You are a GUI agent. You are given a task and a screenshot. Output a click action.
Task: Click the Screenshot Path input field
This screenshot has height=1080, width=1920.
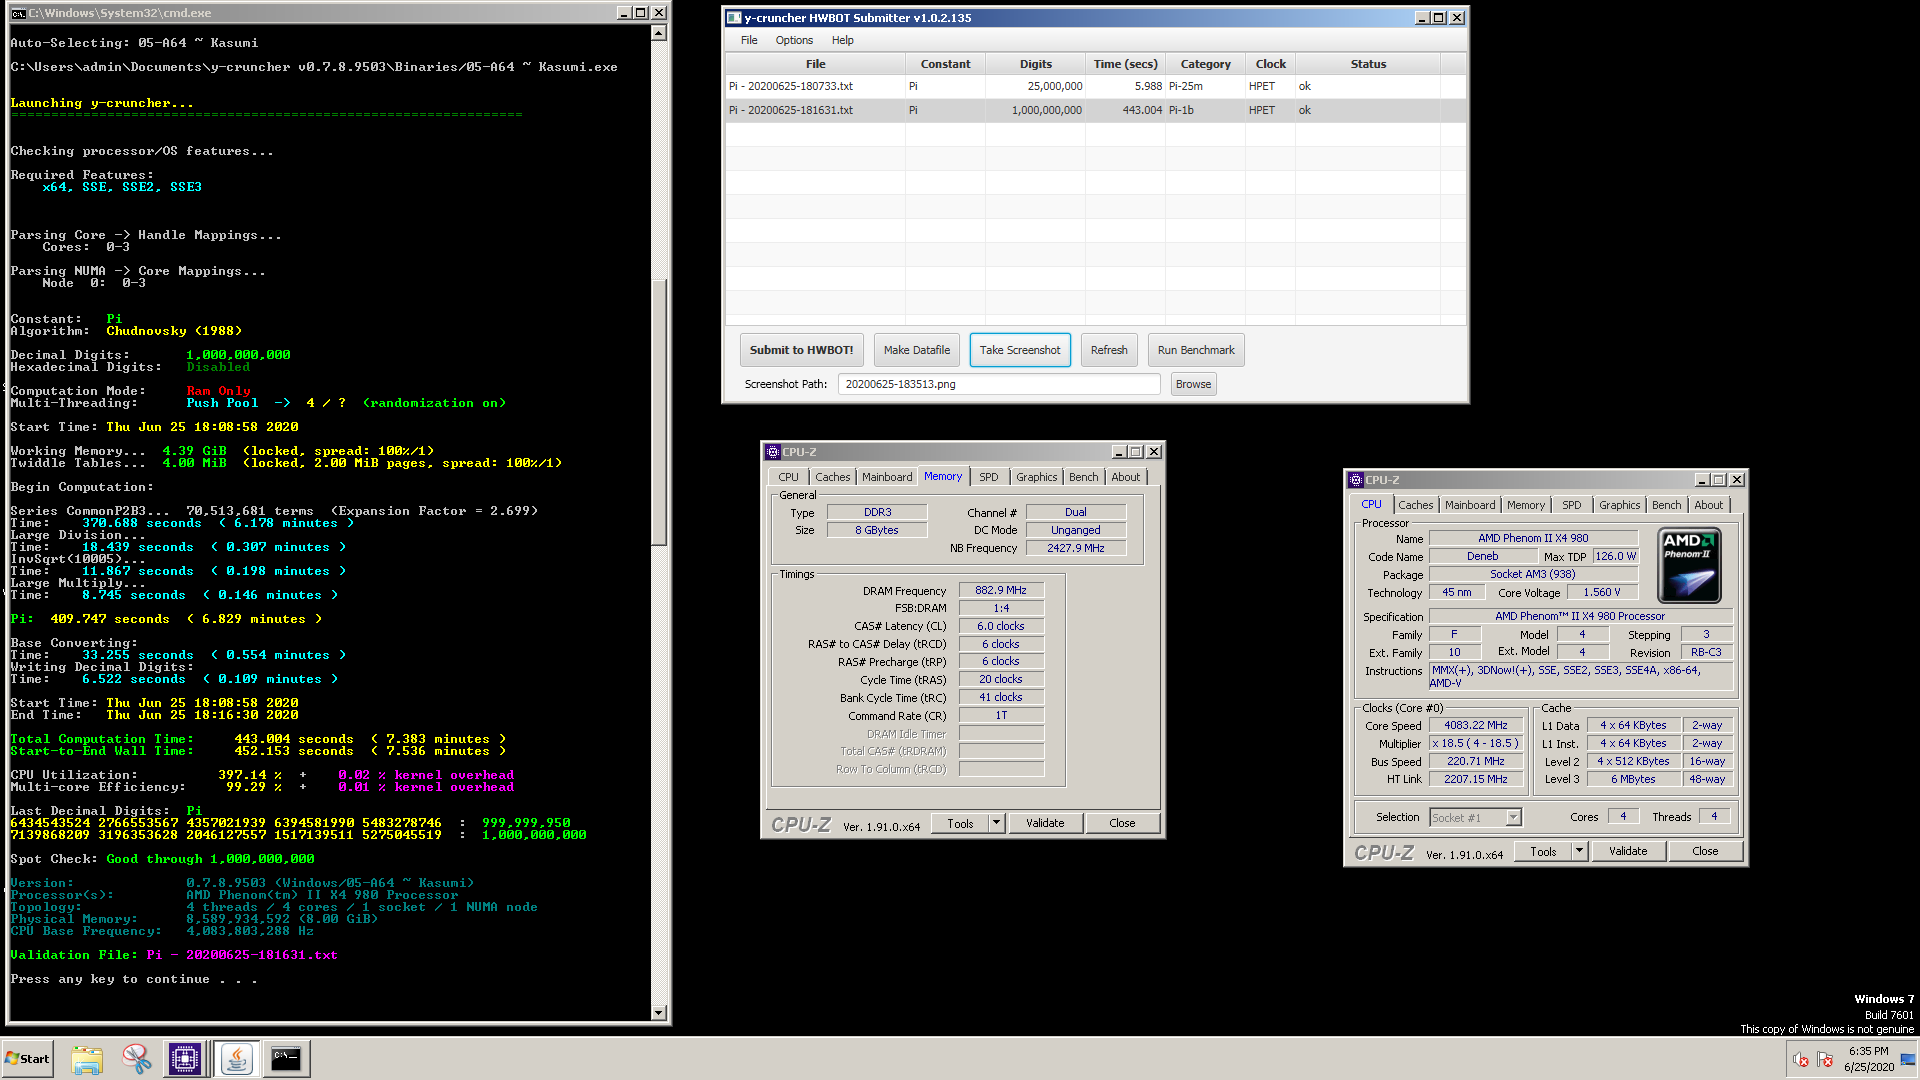[999, 384]
